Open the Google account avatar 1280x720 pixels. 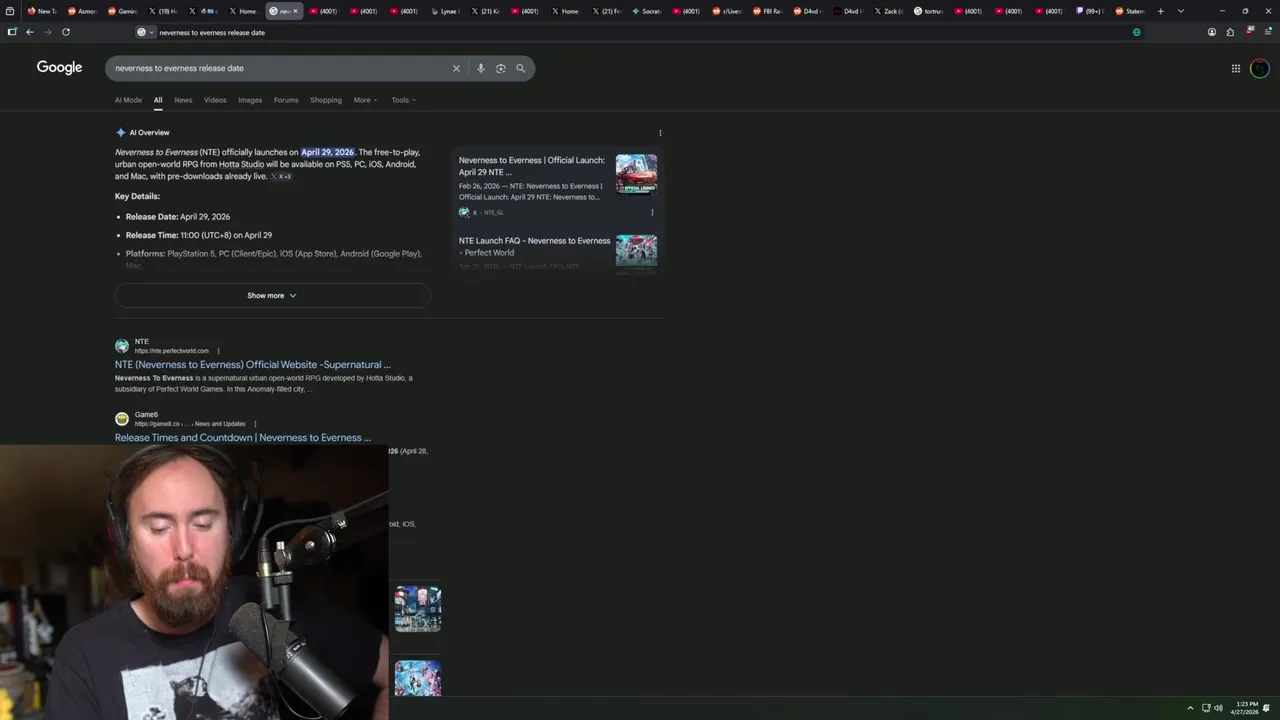pos(1260,68)
